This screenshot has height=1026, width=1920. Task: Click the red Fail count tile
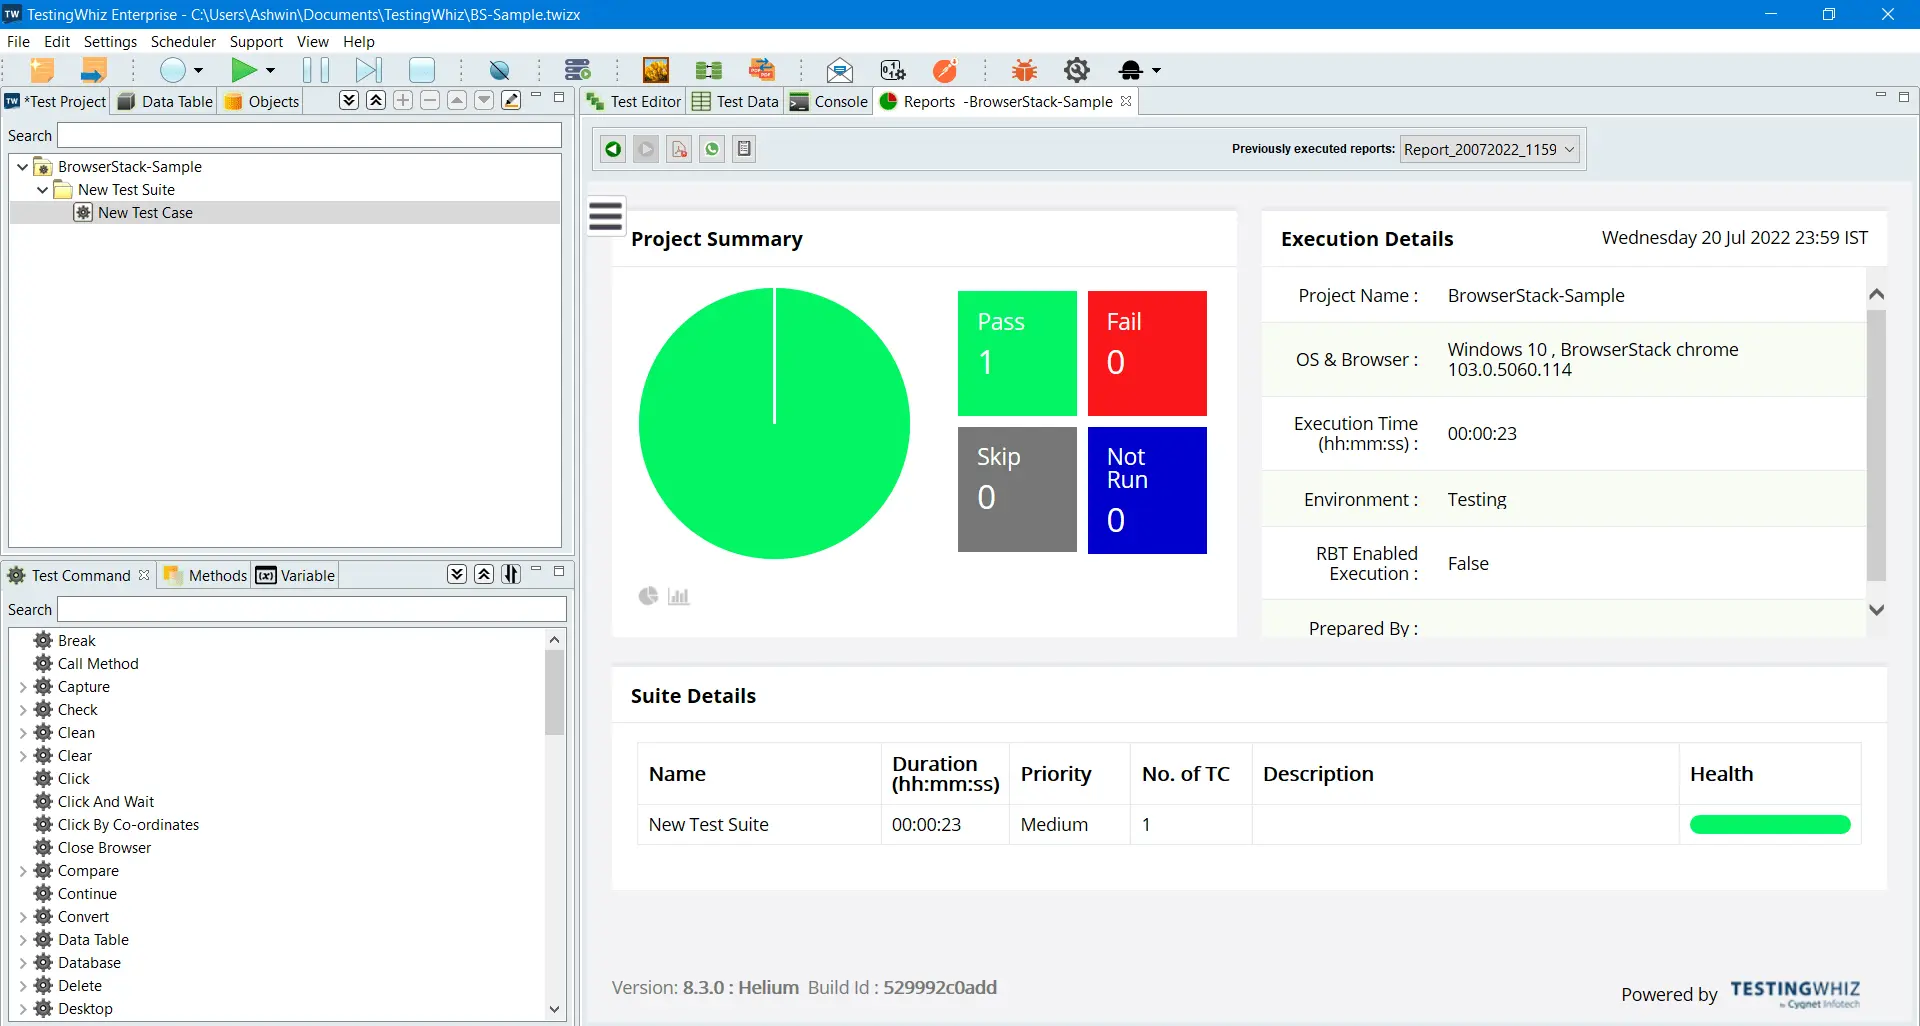pos(1147,353)
